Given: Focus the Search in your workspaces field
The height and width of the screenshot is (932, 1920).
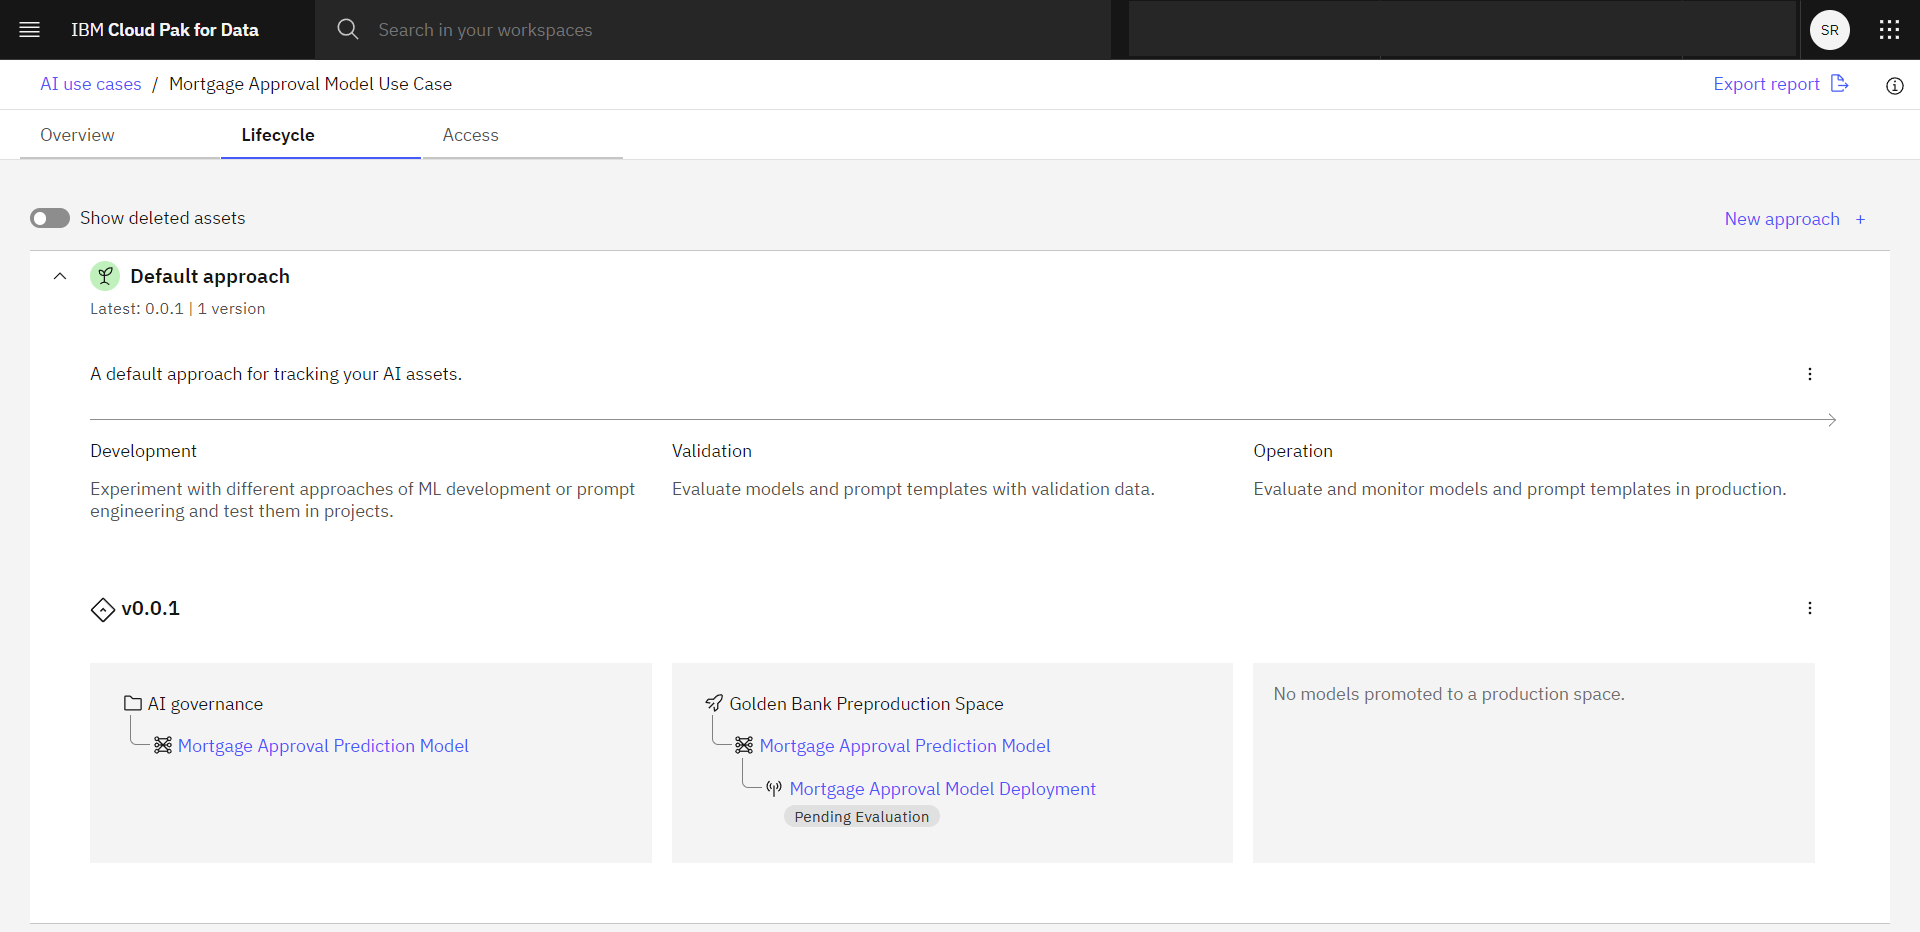Looking at the screenshot, I should point(712,30).
